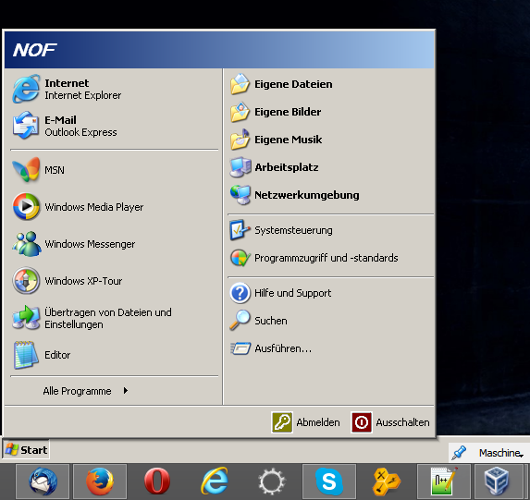530x500 pixels.
Task: Open Internet Explorer from the Start menu
Action: tap(113, 89)
